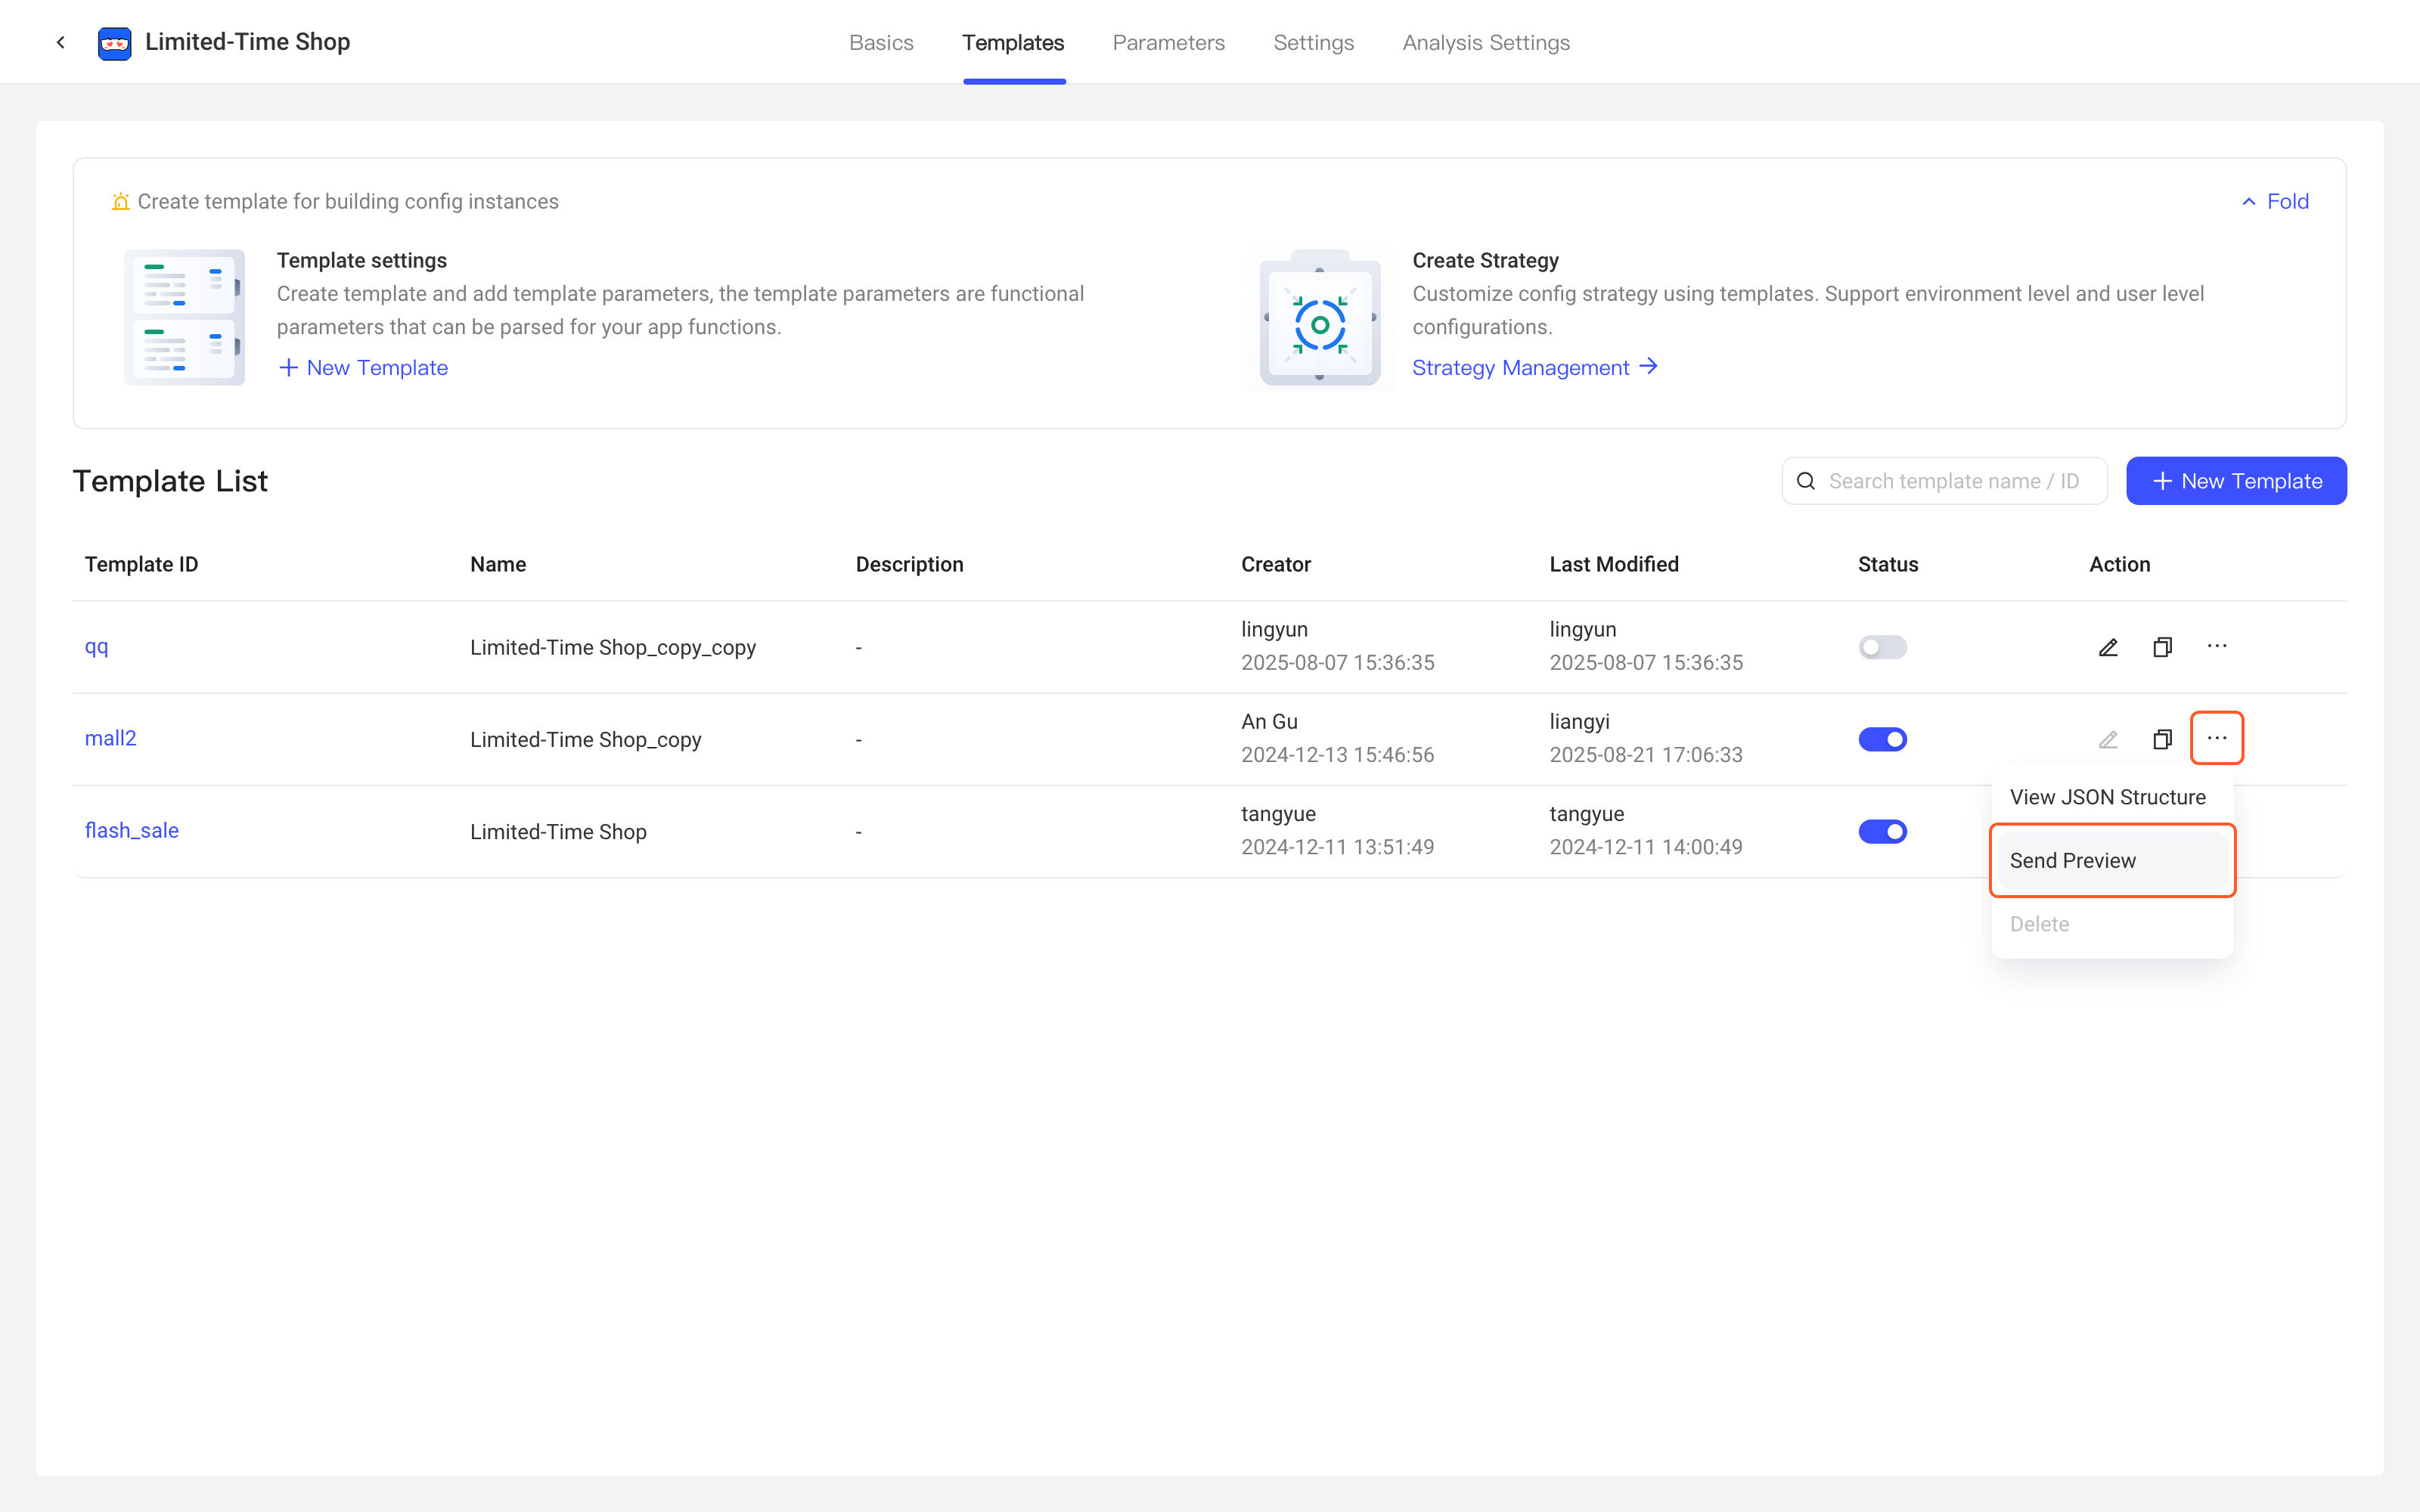Copy the qq template with duplicate icon
The height and width of the screenshot is (1512, 2420).
coord(2162,647)
